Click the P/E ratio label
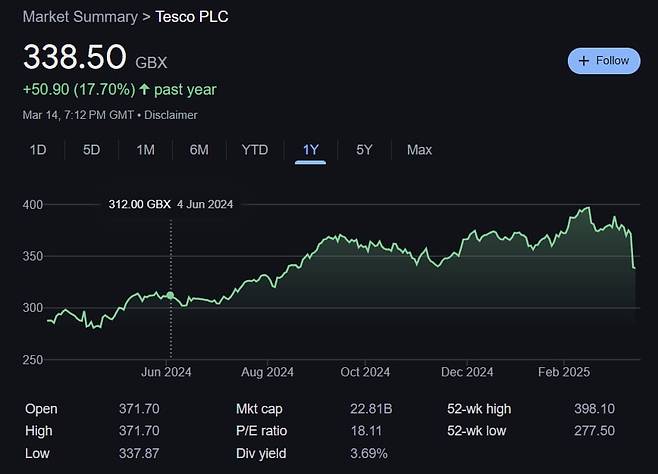This screenshot has width=658, height=474. tap(263, 431)
